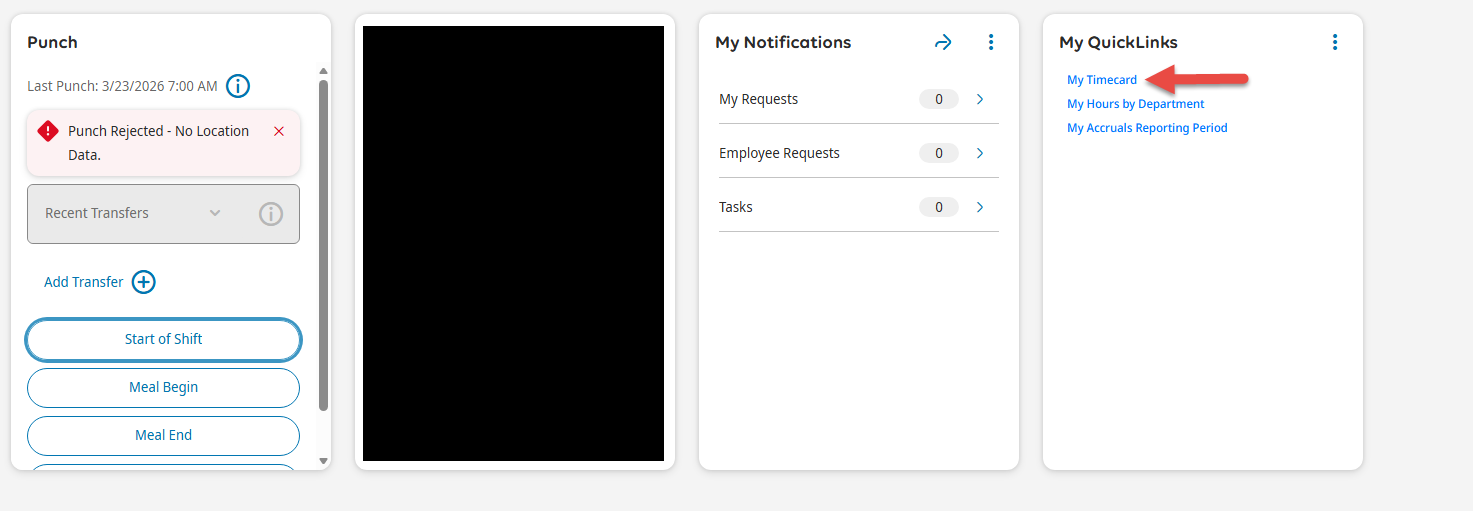The height and width of the screenshot is (511, 1473).
Task: Click the Punch panel scrollbar thumb
Action: pos(323,245)
